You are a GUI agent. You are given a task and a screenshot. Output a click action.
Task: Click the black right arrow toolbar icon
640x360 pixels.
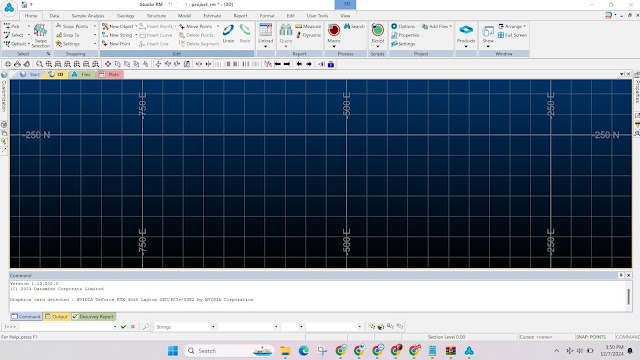click(287, 64)
